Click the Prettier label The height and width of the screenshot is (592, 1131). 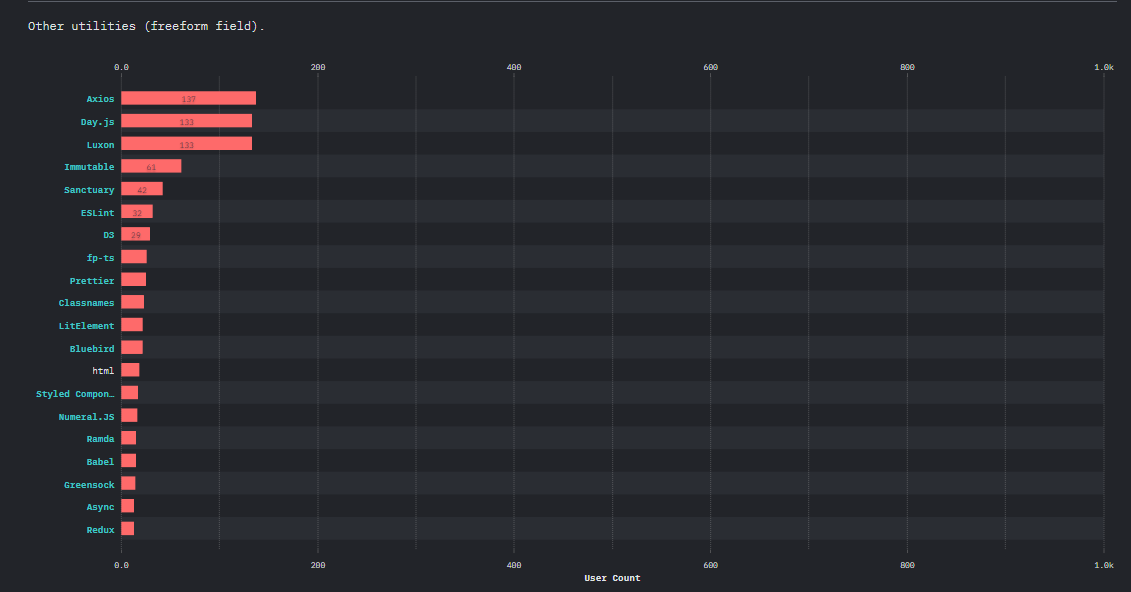[x=92, y=280]
